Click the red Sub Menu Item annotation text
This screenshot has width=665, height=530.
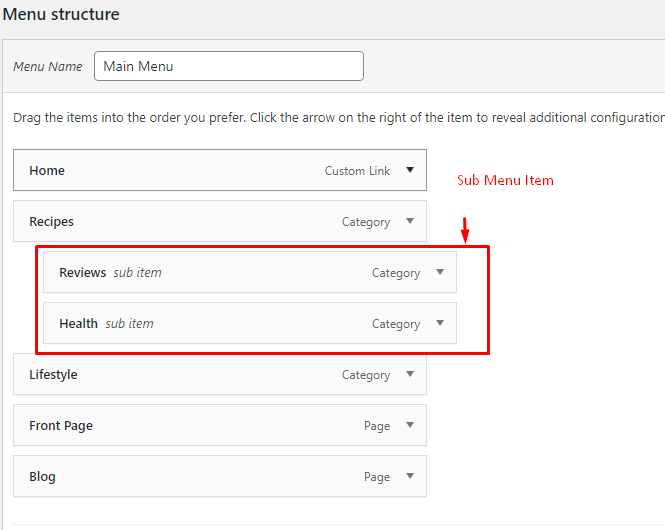pos(505,181)
